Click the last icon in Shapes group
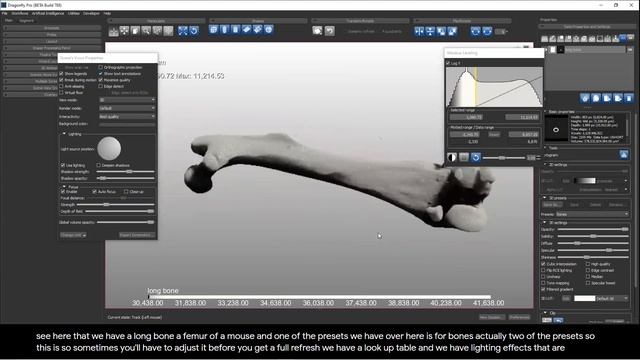 (269, 30)
